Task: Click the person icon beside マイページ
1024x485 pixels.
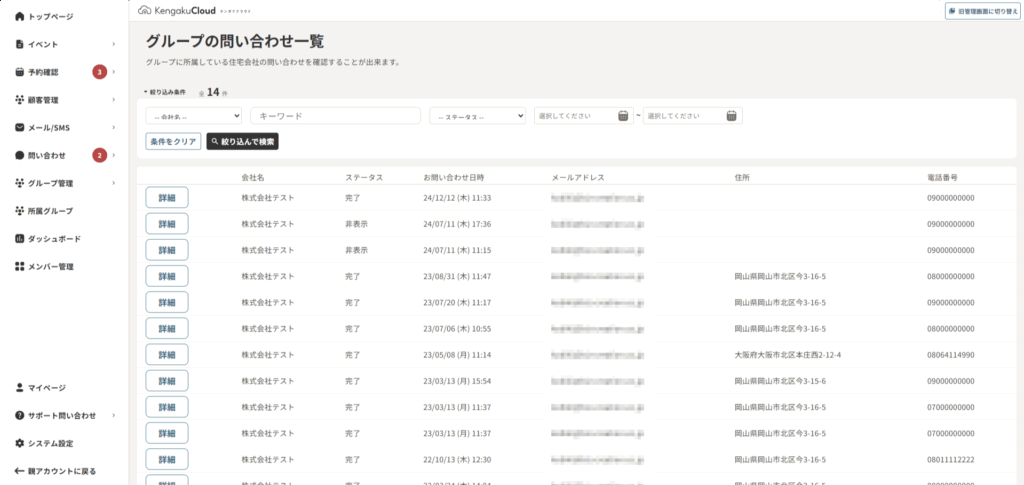Action: 19,387
